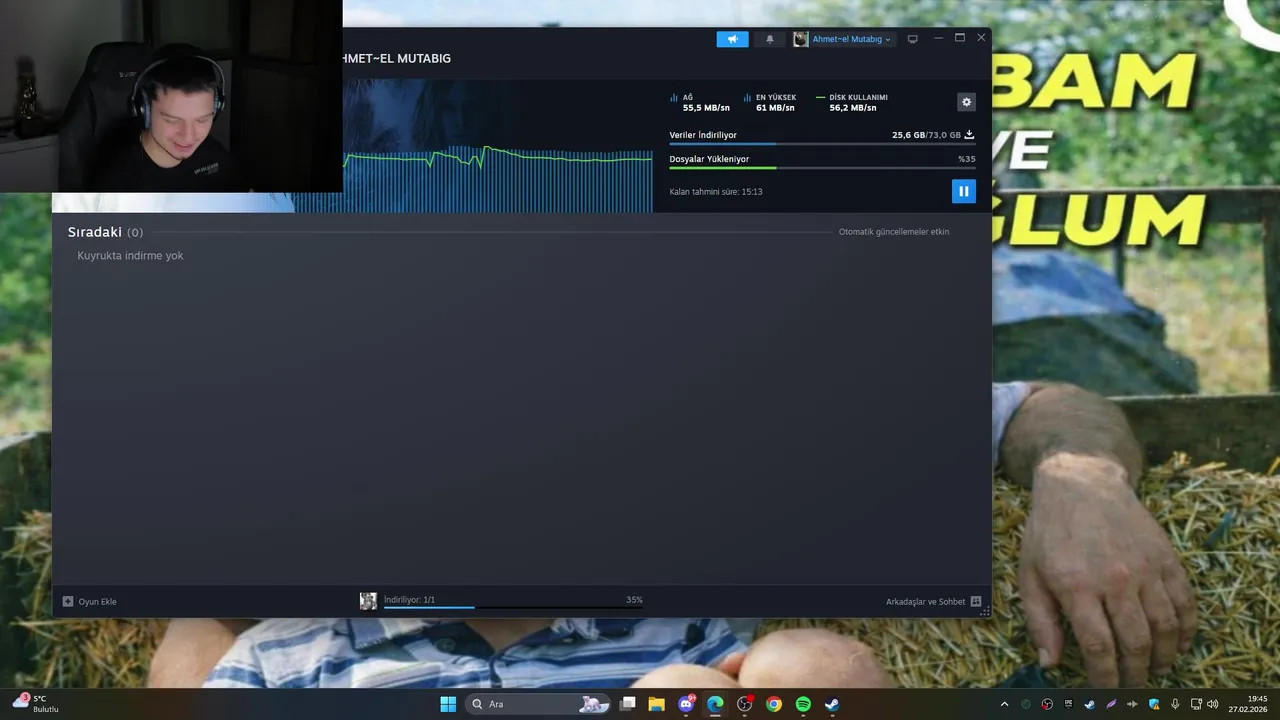The width and height of the screenshot is (1280, 720).
Task: Open the volume speaker tray icon
Action: pos(1212,704)
